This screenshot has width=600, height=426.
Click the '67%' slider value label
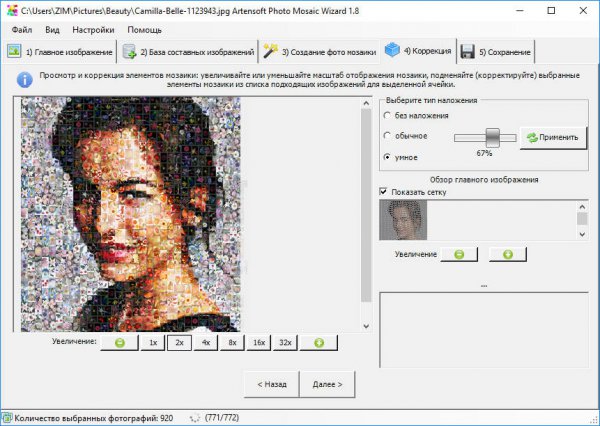484,153
